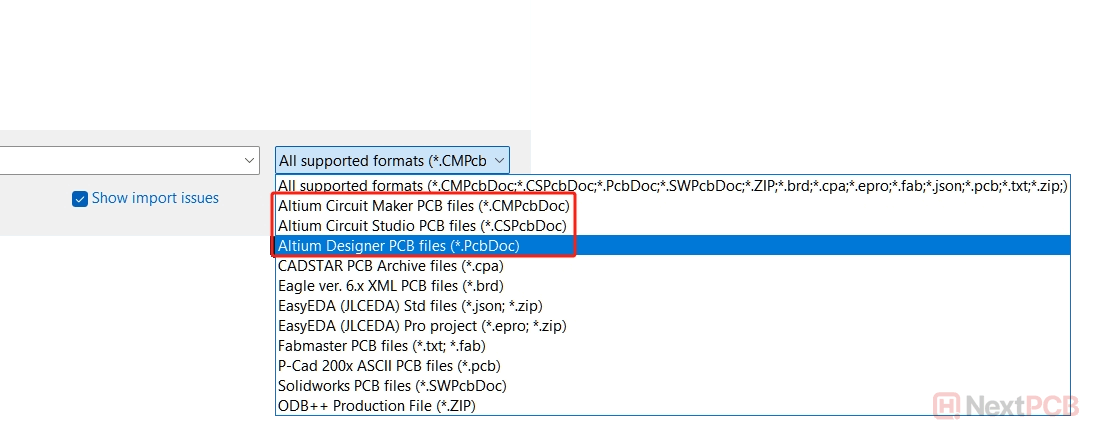This screenshot has width=1106, height=444.
Task: Select Altium Designer PCB files (*.PcbDoc)
Action: coord(399,246)
